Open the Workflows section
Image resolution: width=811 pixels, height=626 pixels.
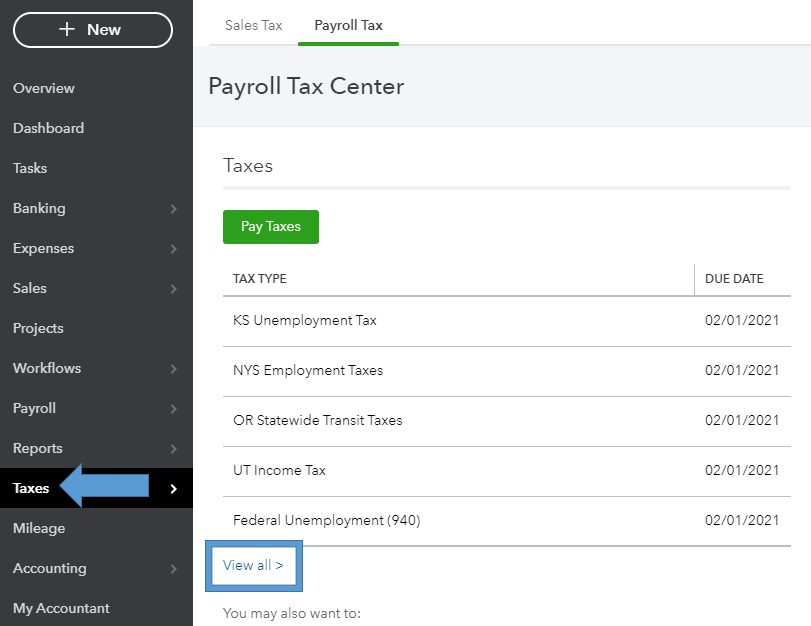click(46, 368)
